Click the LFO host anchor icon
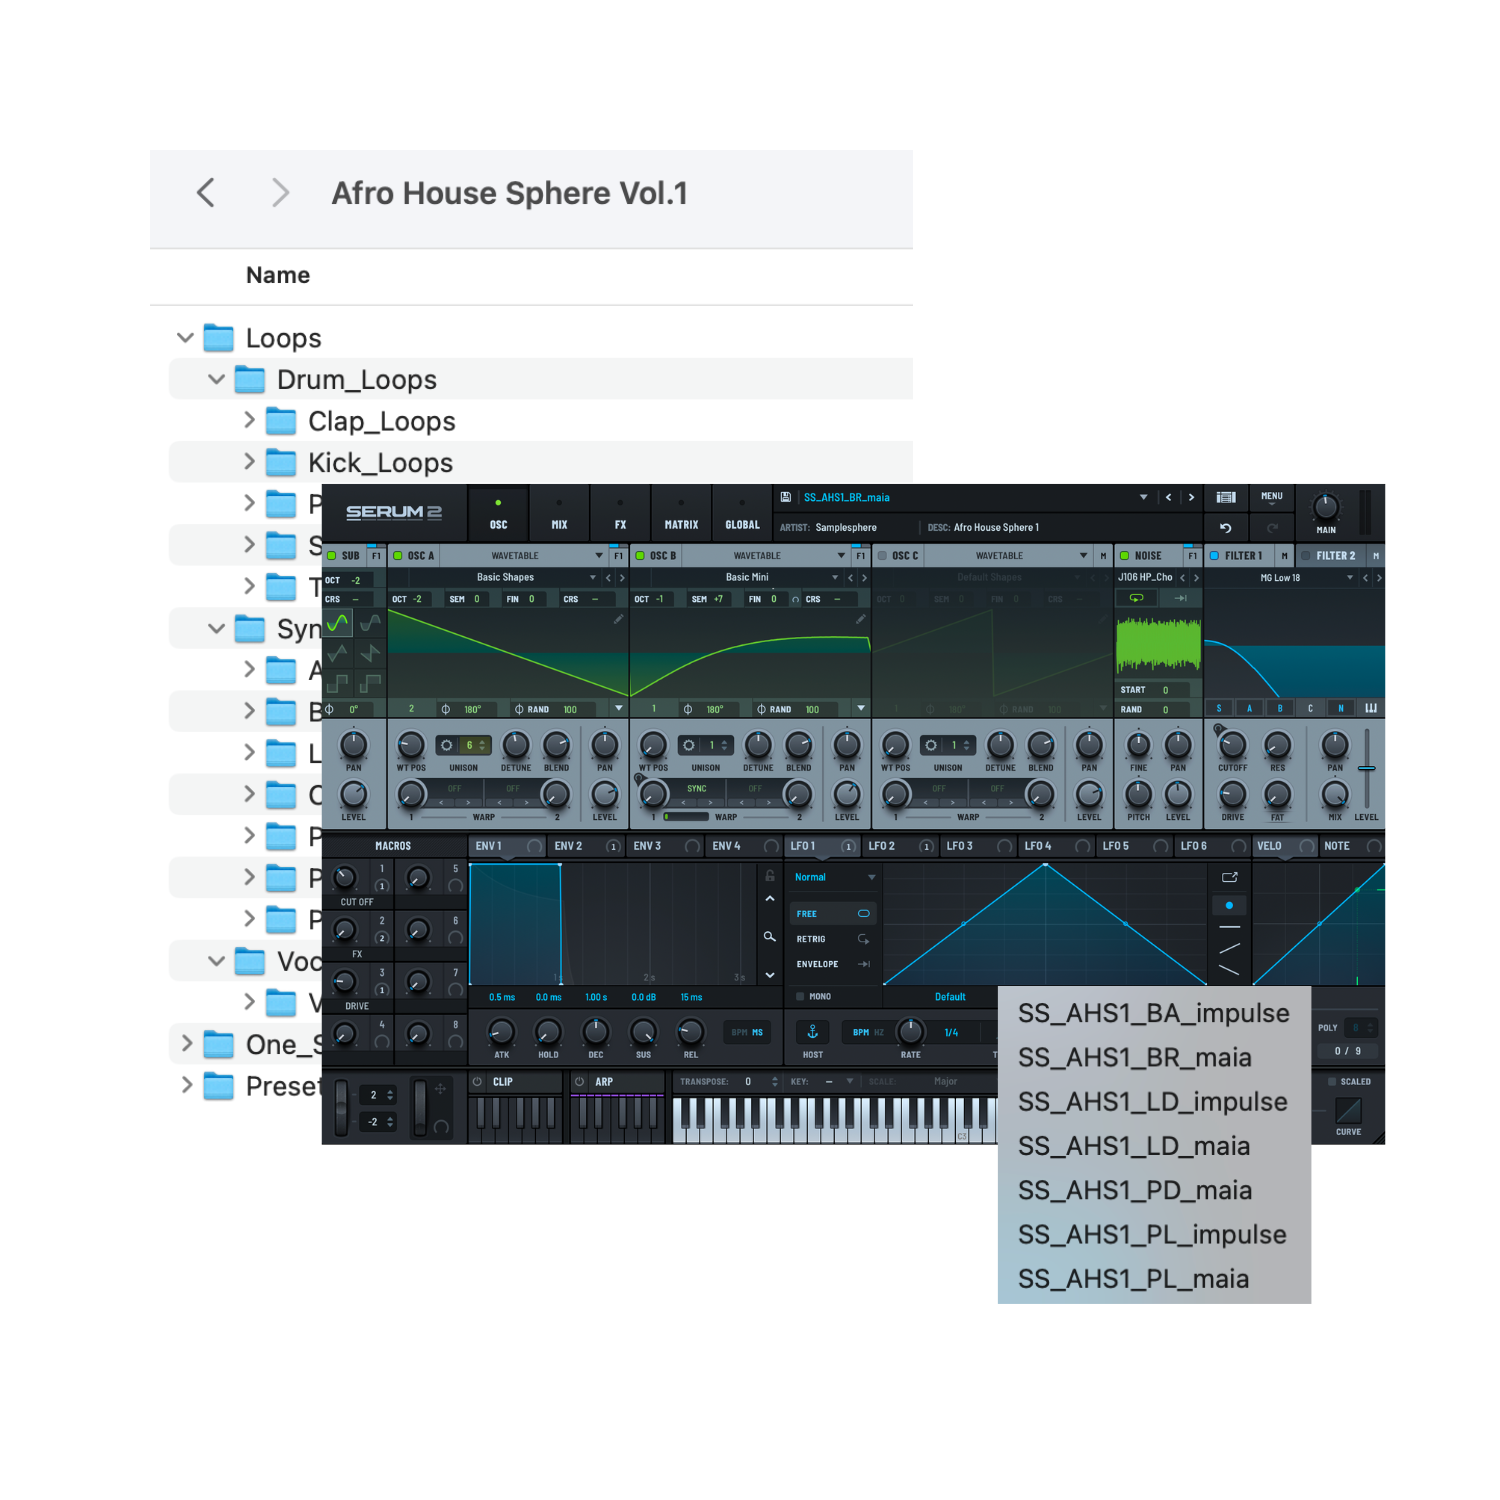Image resolution: width=1500 pixels, height=1500 pixels. pos(813,1032)
